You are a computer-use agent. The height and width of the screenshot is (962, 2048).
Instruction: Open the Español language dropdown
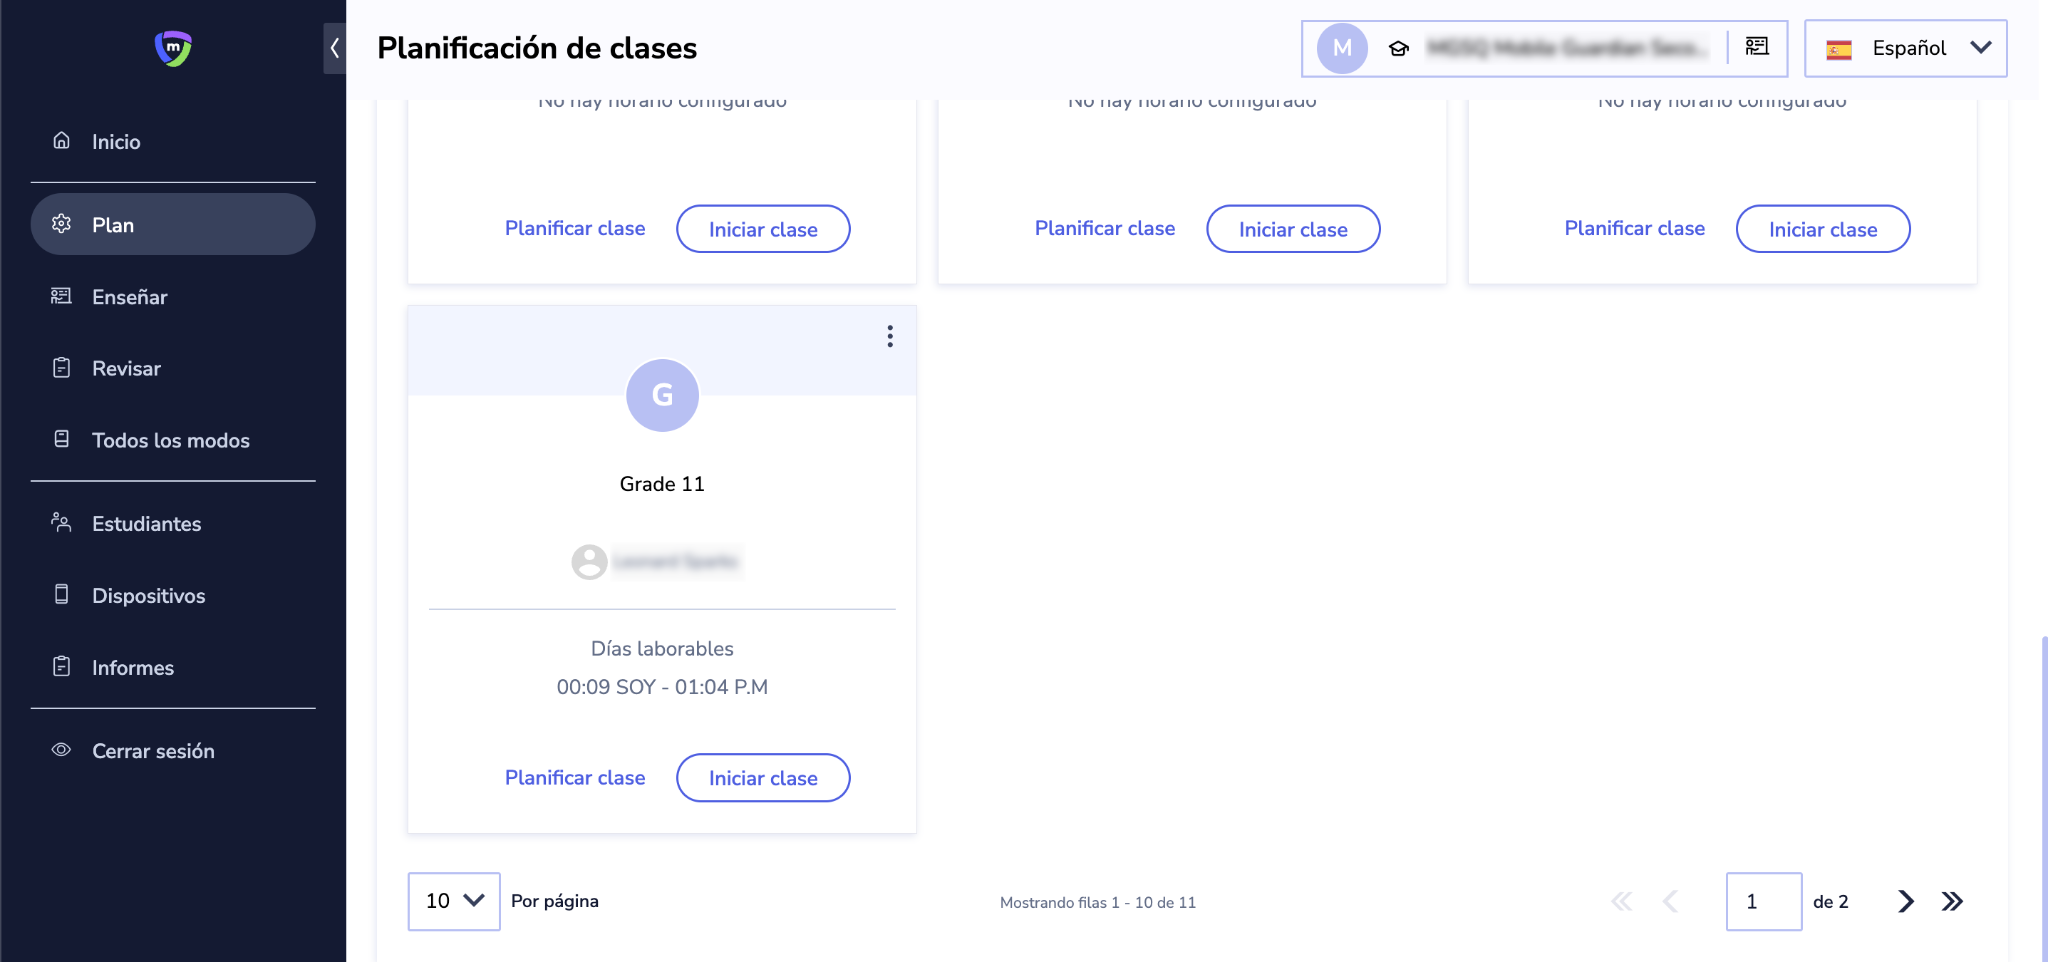pos(1905,48)
